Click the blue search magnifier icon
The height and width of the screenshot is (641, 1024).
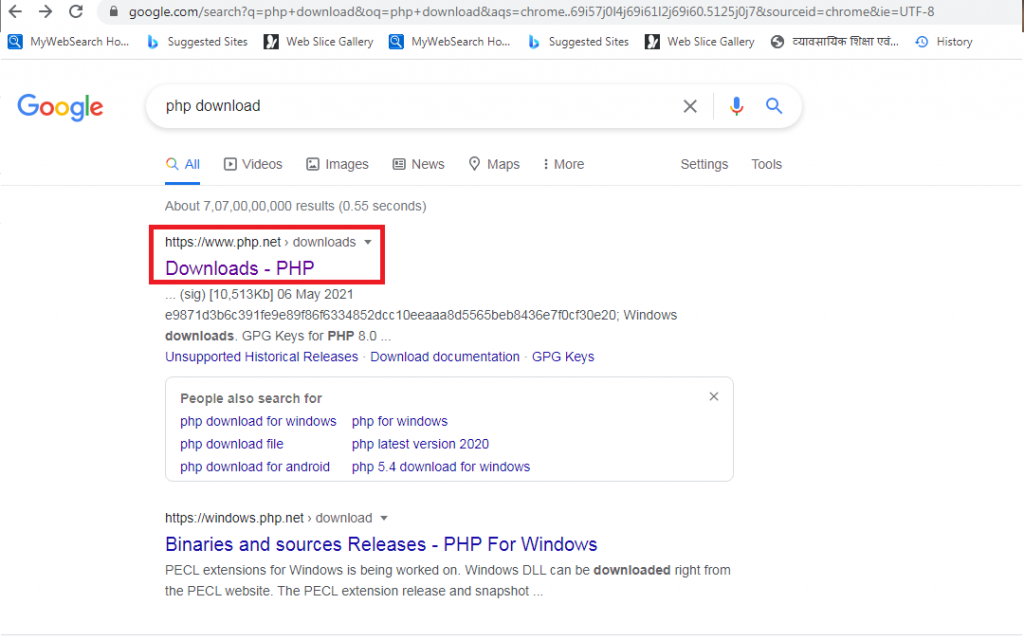(774, 106)
